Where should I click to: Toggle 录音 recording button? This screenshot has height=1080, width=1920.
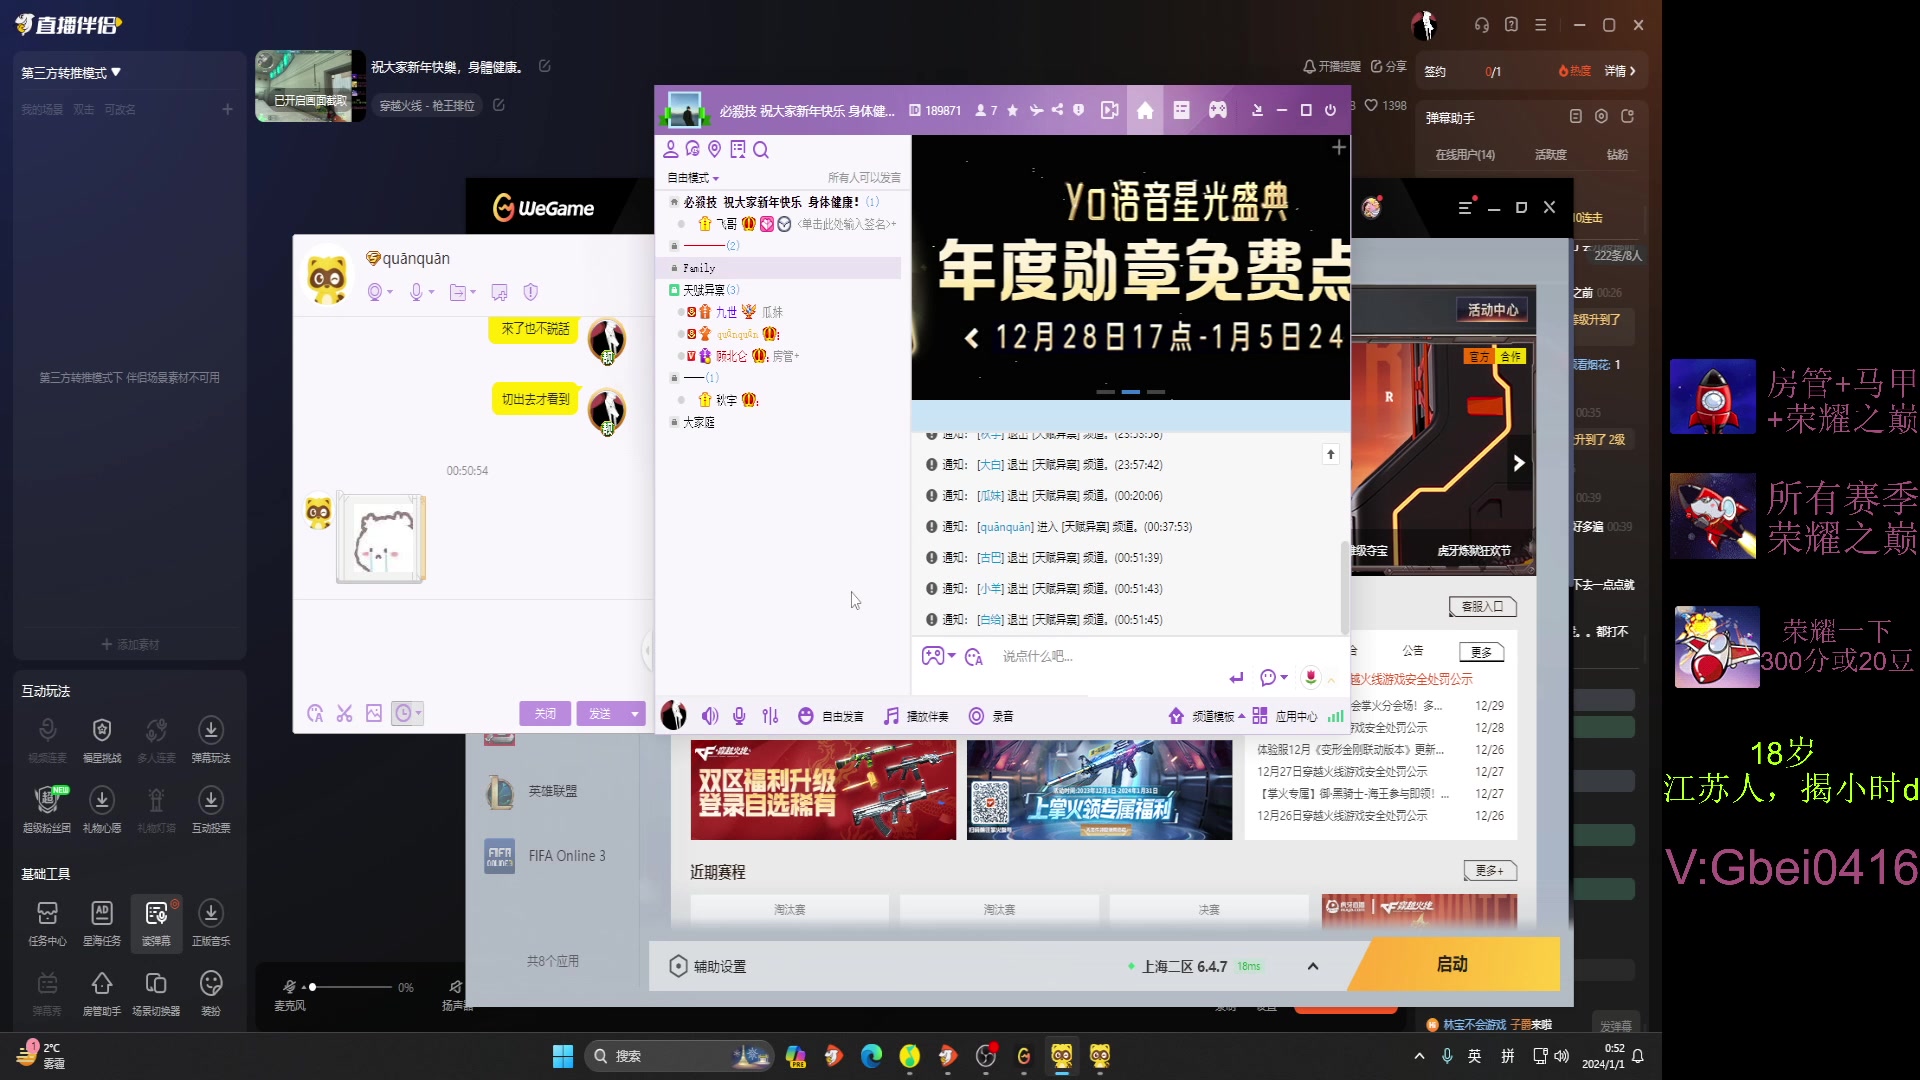(x=991, y=716)
